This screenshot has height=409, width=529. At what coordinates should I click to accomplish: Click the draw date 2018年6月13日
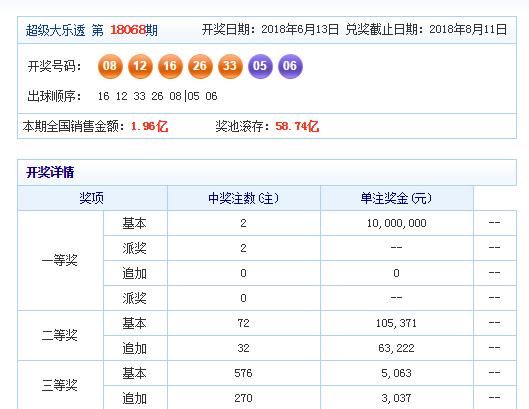[300, 30]
